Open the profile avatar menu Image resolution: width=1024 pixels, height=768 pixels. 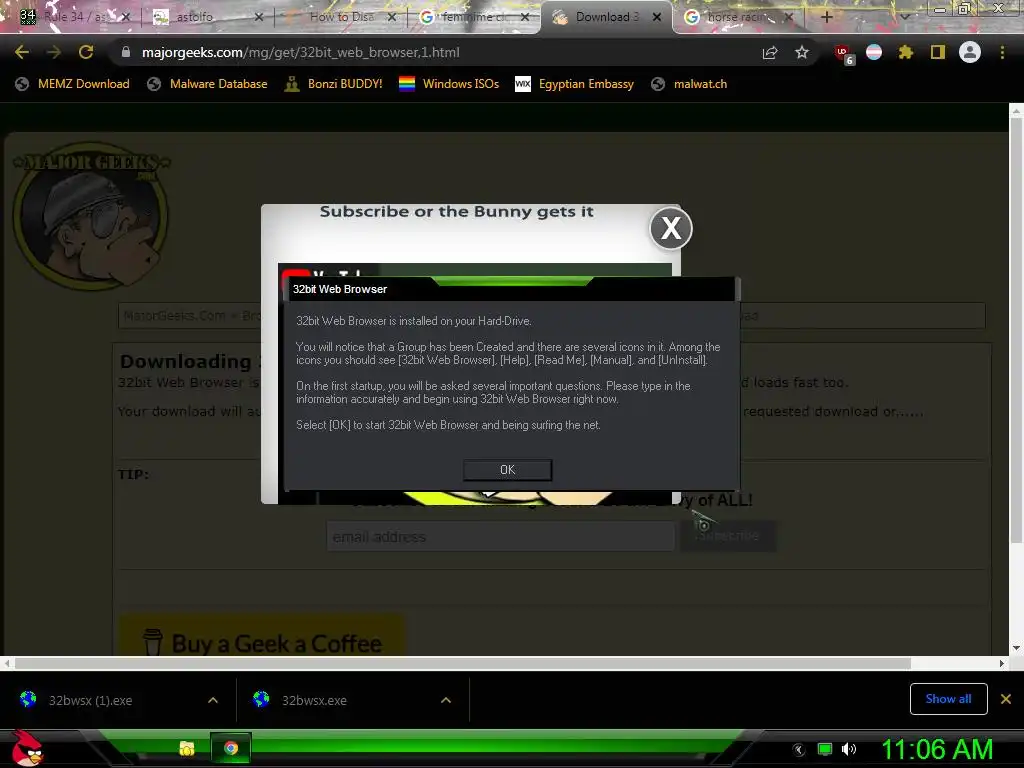pyautogui.click(x=970, y=52)
